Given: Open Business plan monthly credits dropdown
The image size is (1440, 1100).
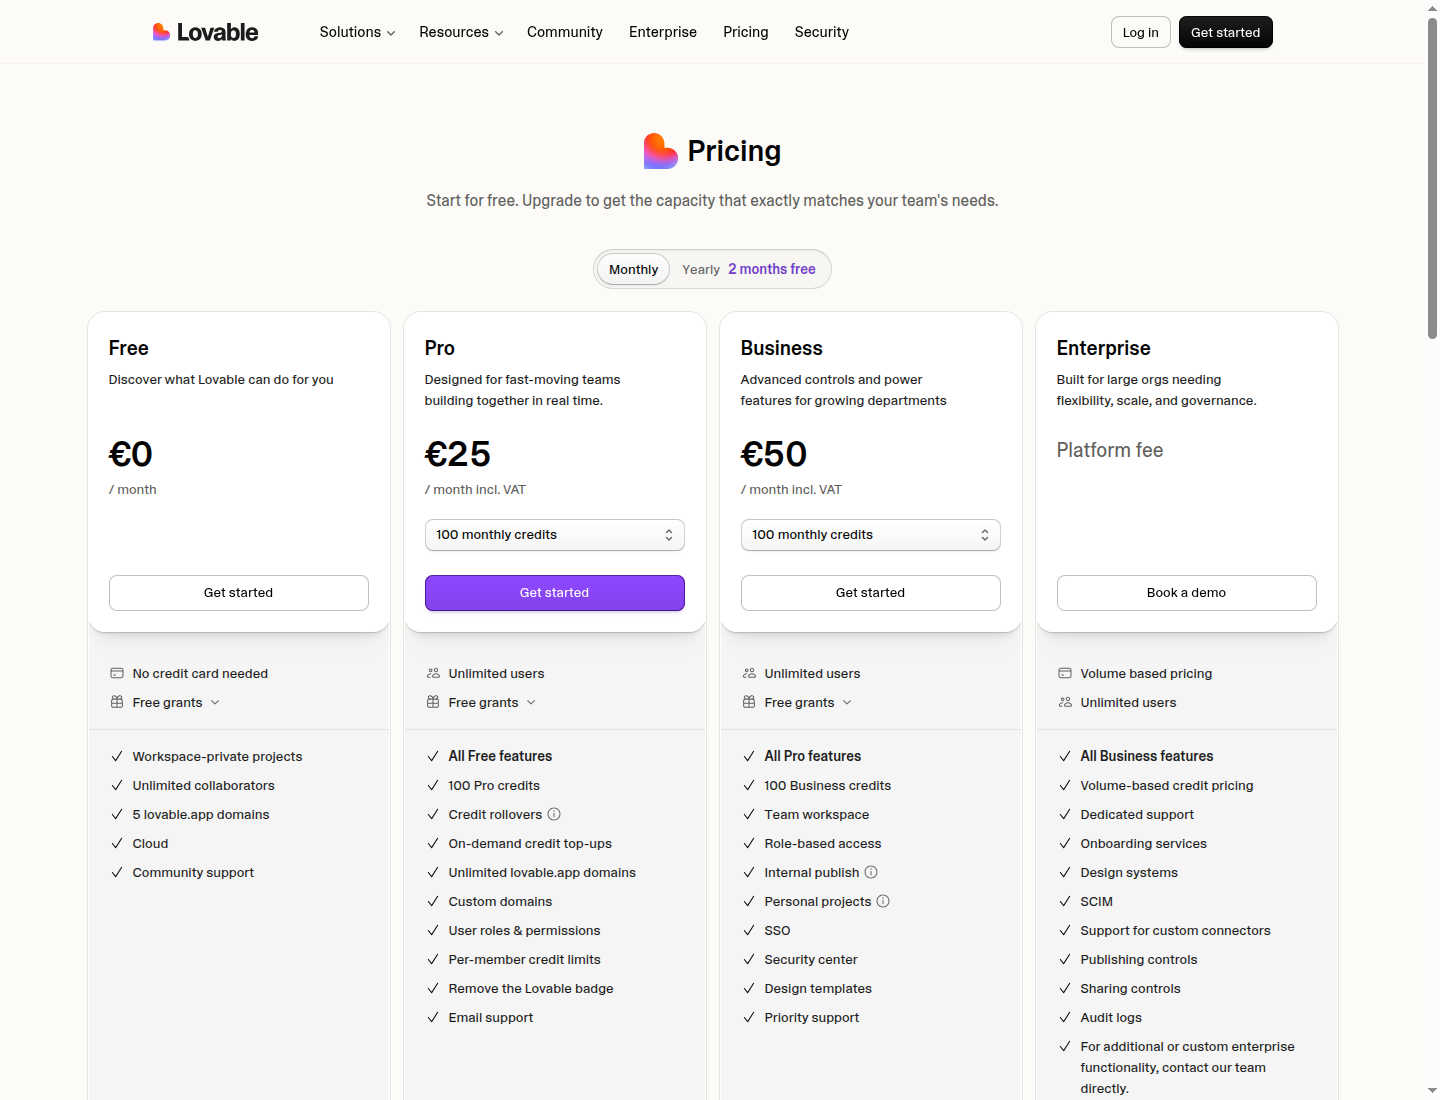Looking at the screenshot, I should (871, 535).
